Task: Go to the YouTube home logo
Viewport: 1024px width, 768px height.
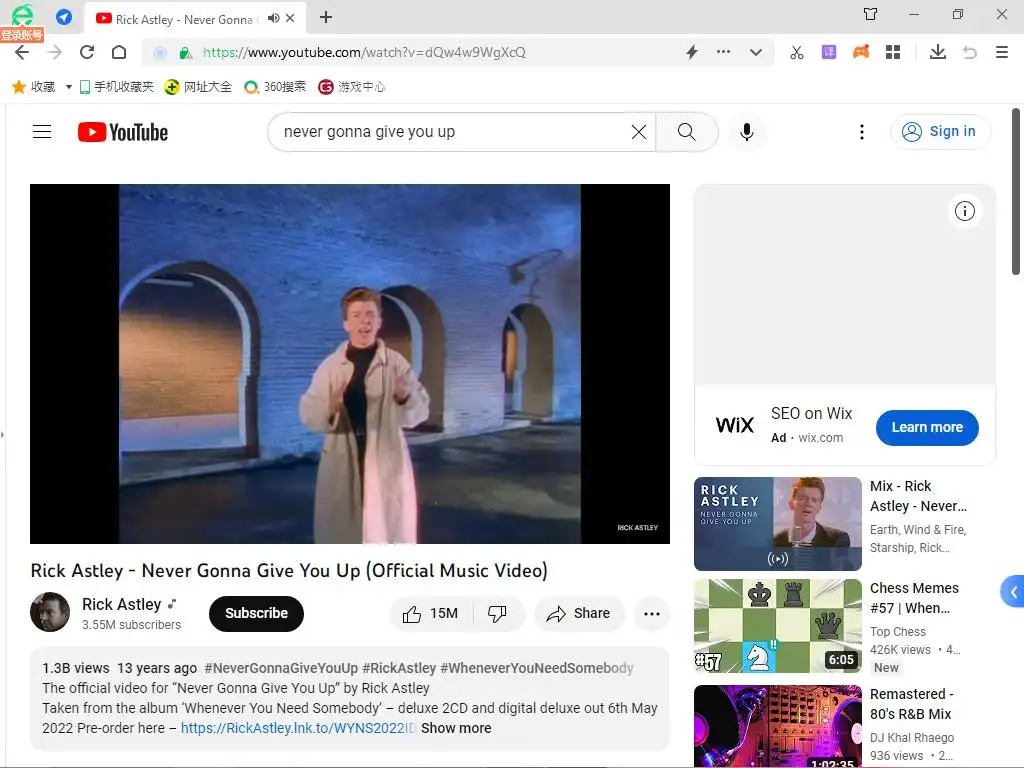Action: click(x=123, y=132)
